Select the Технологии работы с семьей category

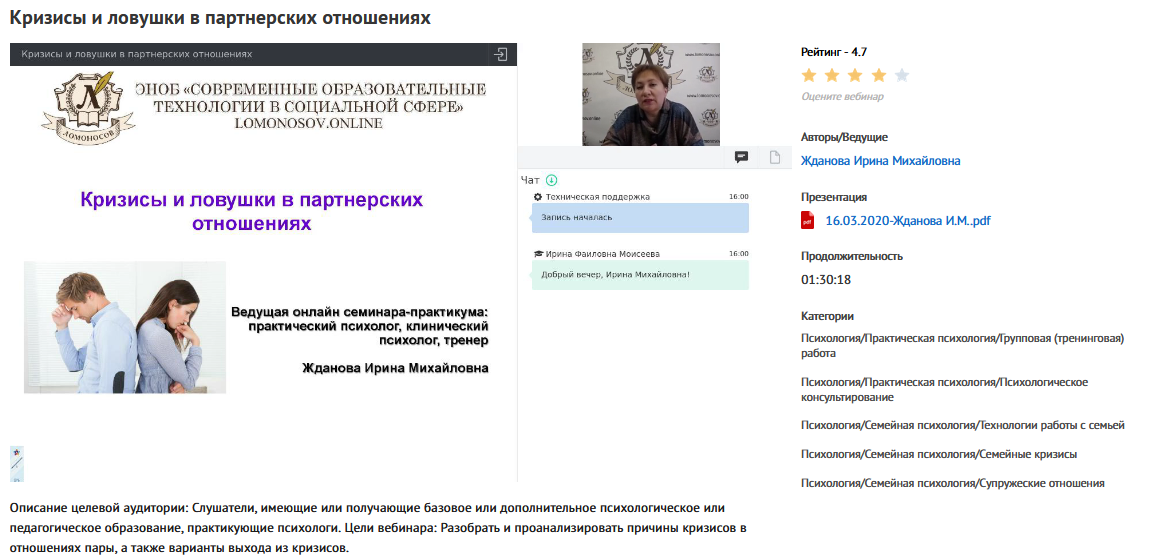click(x=962, y=425)
